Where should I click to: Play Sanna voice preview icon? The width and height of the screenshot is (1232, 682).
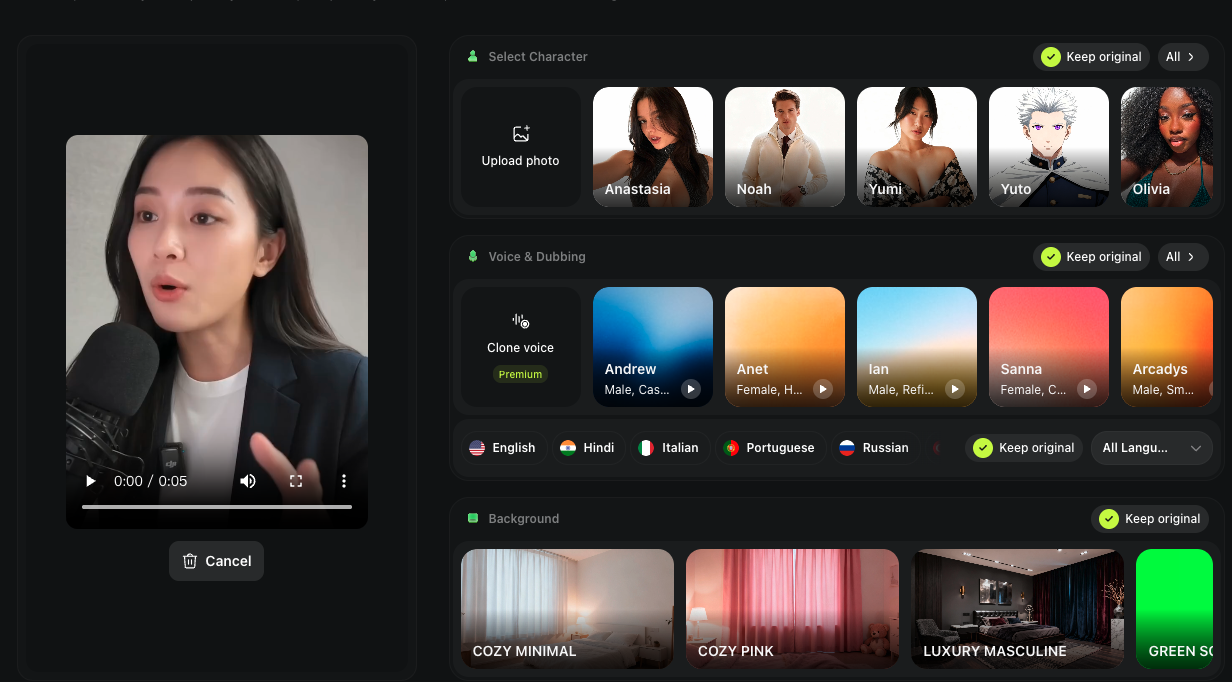[1086, 389]
